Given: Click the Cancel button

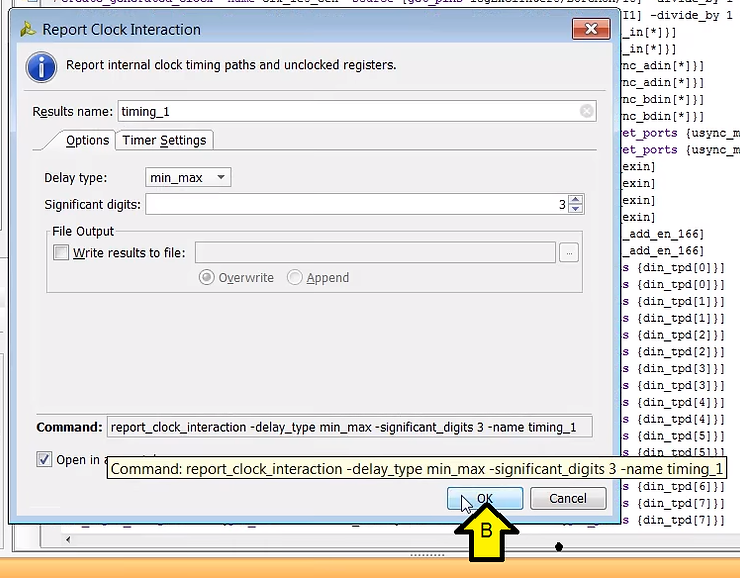Looking at the screenshot, I should point(567,498).
